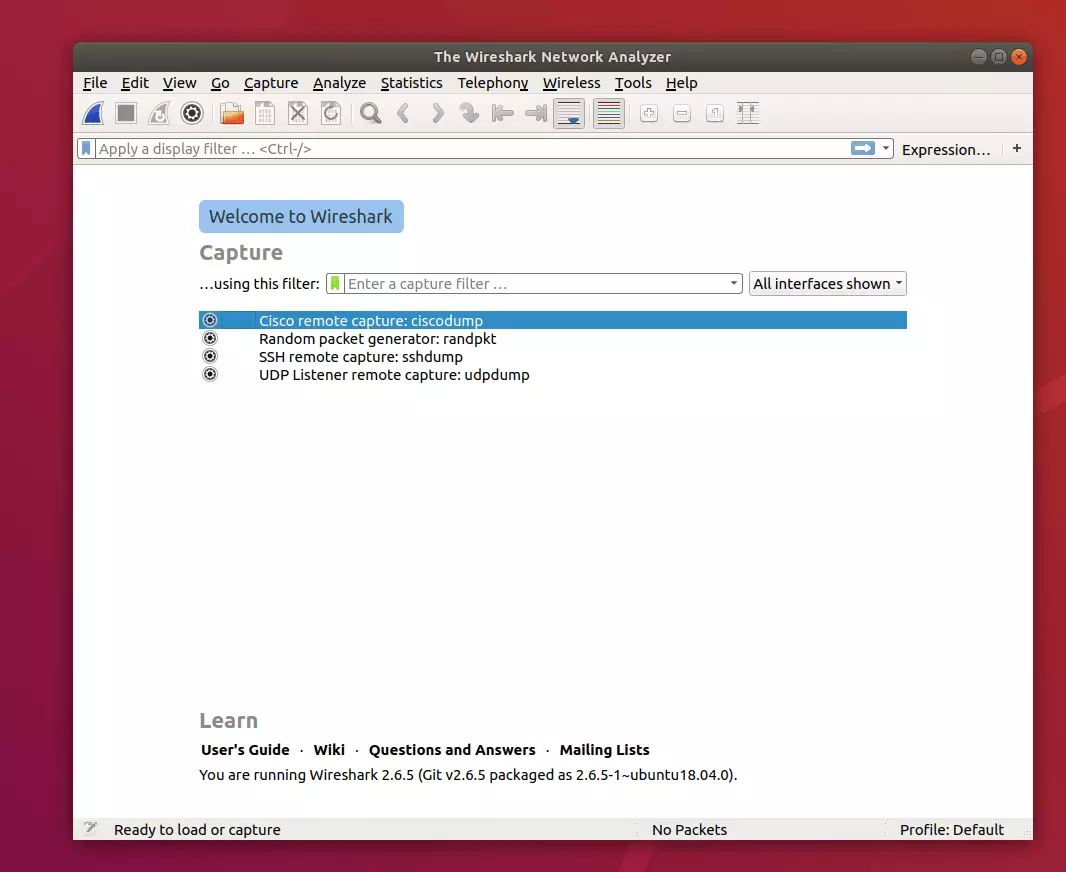This screenshot has width=1066, height=872.
Task: Click capture filter green bookmark icon
Action: coord(335,283)
